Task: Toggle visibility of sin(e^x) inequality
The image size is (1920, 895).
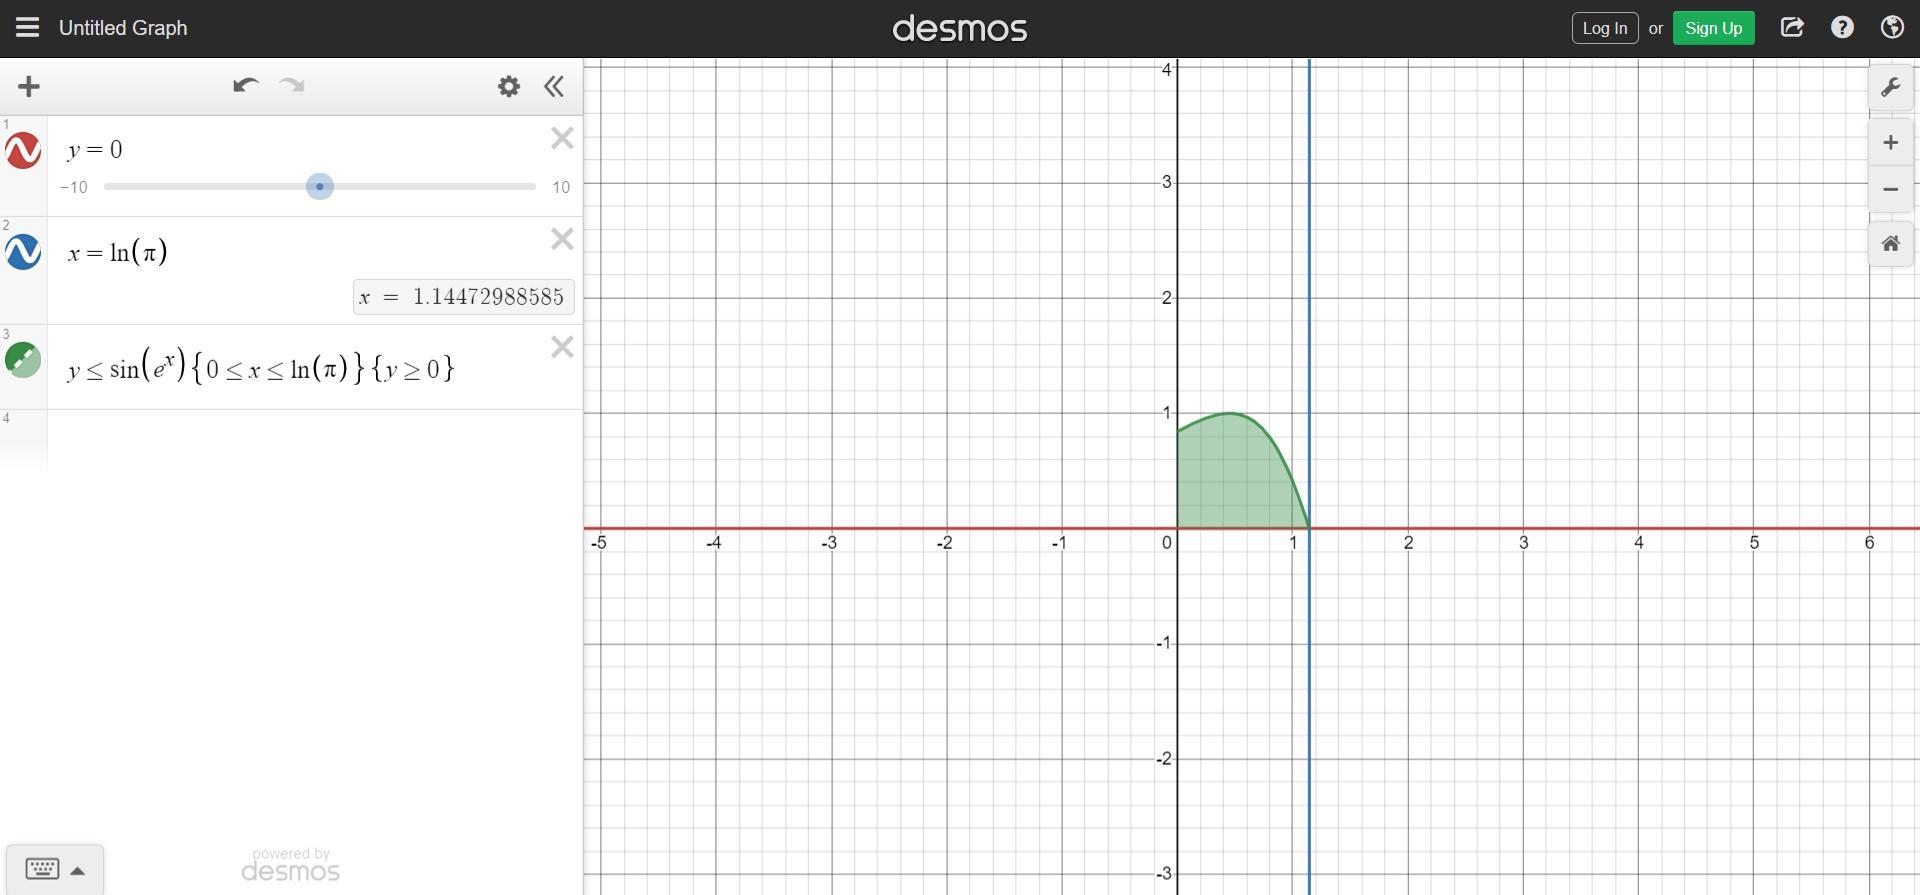Action: pos(23,359)
